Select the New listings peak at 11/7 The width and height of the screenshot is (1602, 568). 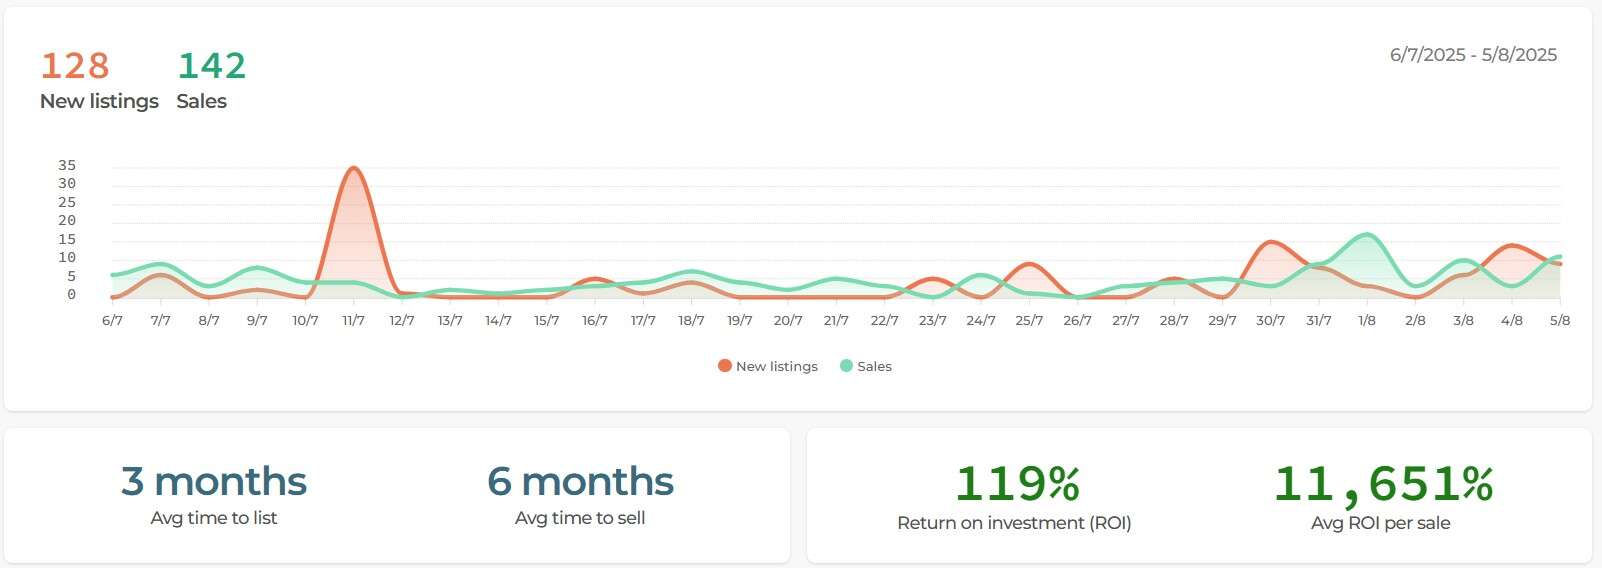[353, 168]
